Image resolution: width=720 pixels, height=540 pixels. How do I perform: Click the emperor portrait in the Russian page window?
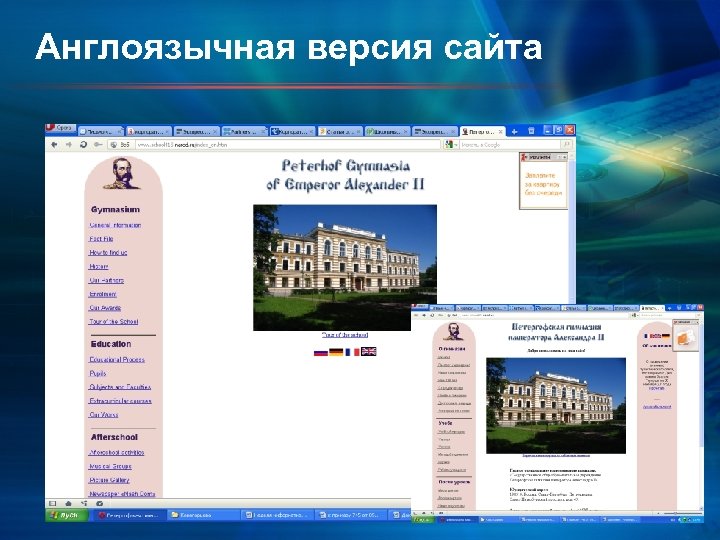pos(454,332)
